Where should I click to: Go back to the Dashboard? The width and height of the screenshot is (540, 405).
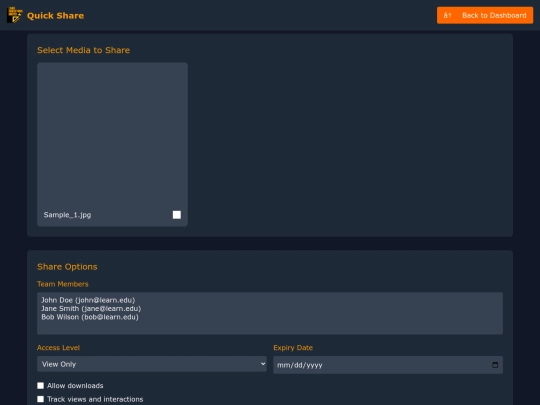point(485,15)
